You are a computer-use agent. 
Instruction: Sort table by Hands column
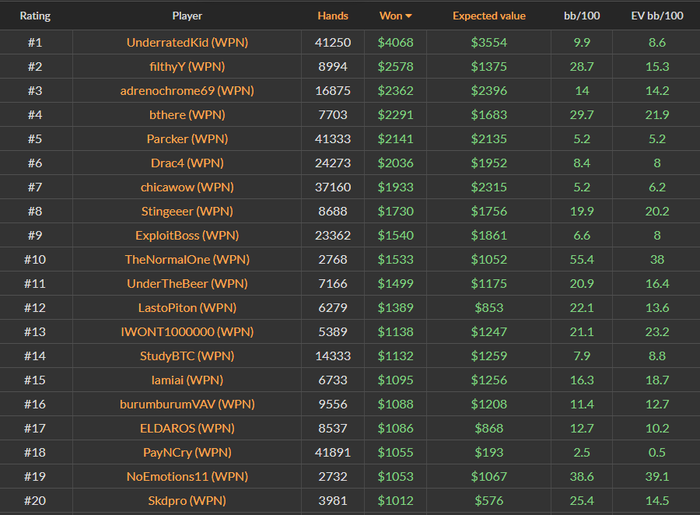333,16
